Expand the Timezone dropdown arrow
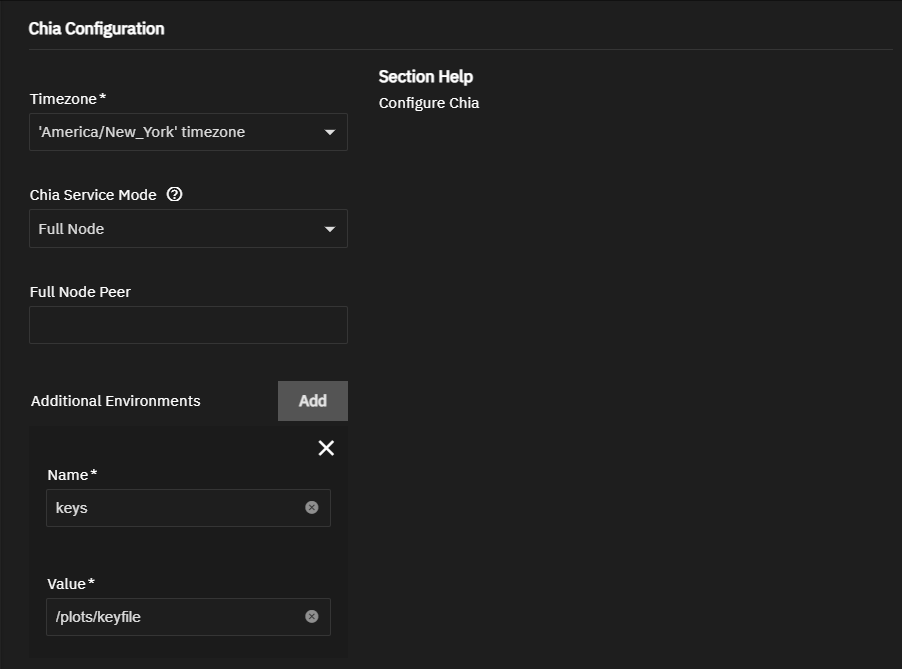The width and height of the screenshot is (902, 669). [330, 132]
